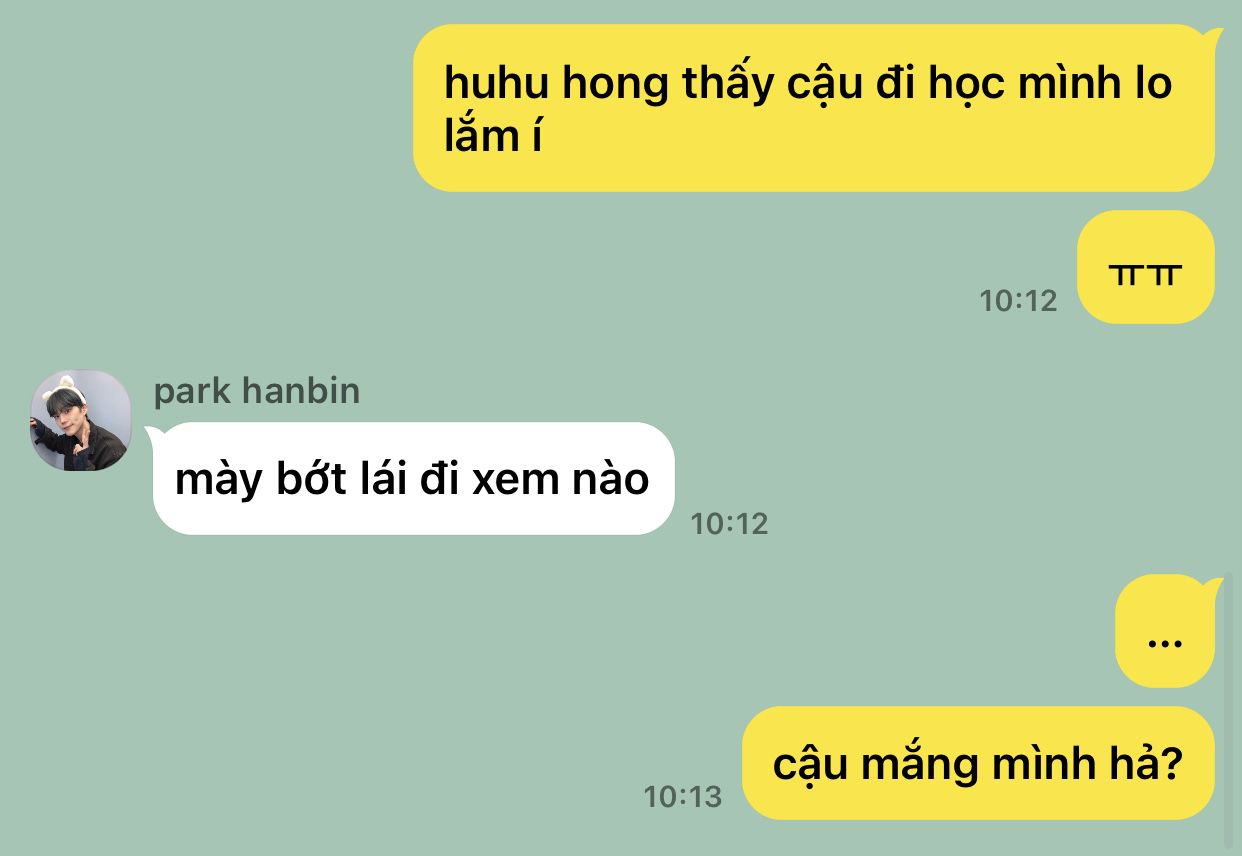
Task: Select the message starting with huhu hong thấy
Action: (x=813, y=108)
